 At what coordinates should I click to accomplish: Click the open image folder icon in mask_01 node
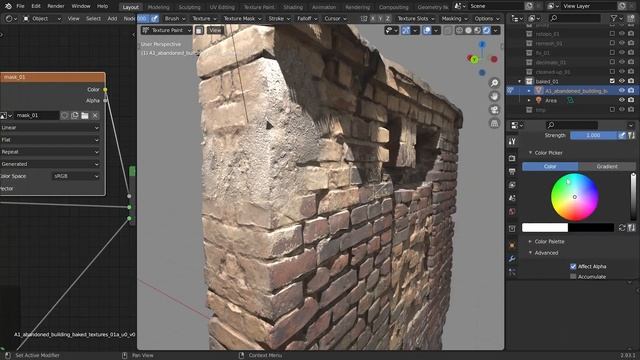tap(84, 116)
